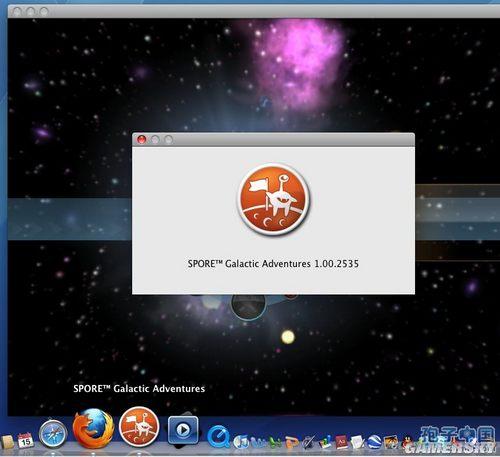Open iTunes from the dock
Screen dimensions: 500x457
pos(241,442)
